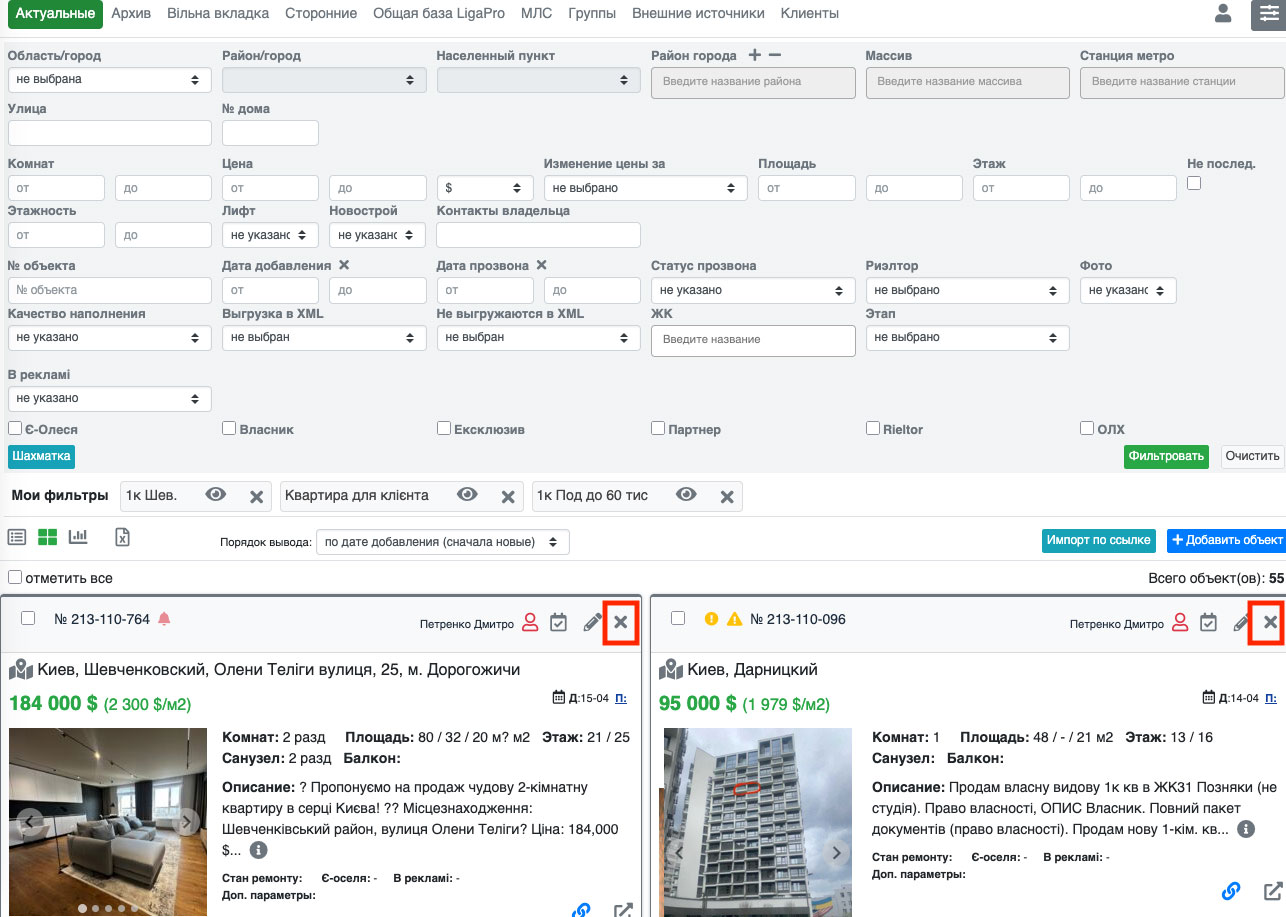
Task: Enable the Ексклюзив checkbox
Action: coord(444,428)
